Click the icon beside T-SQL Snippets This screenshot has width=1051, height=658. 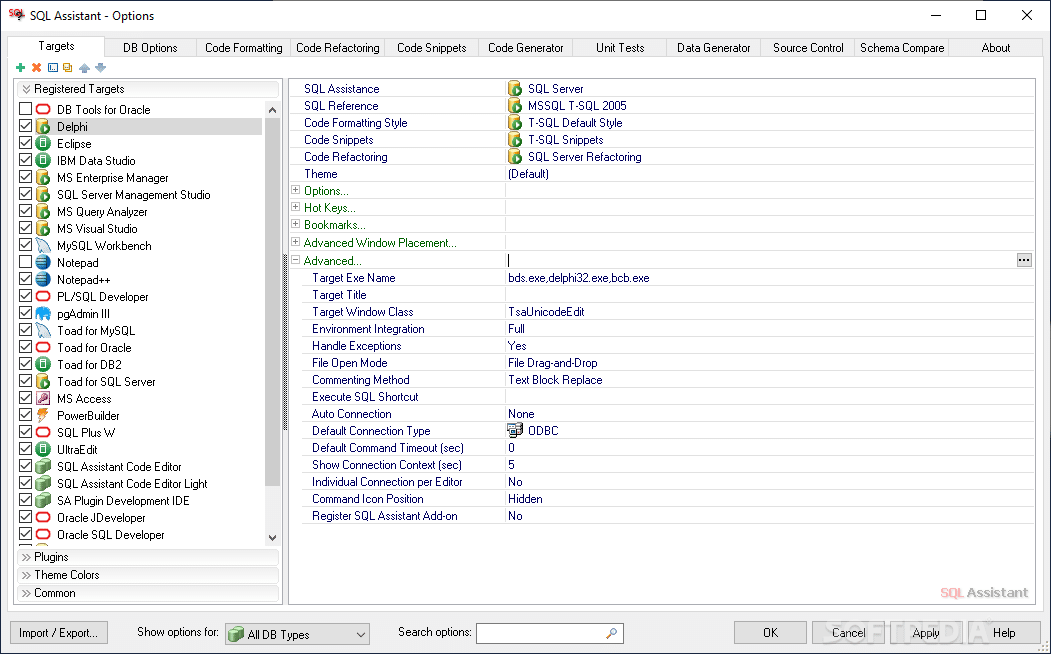(515, 139)
